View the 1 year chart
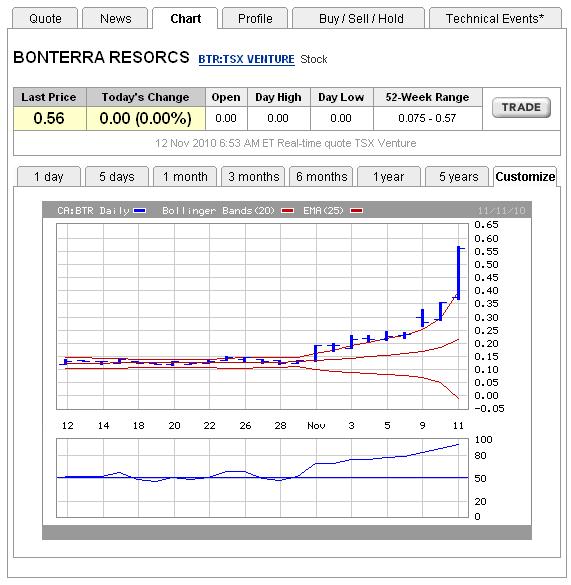This screenshot has width=571, height=585. click(x=389, y=176)
